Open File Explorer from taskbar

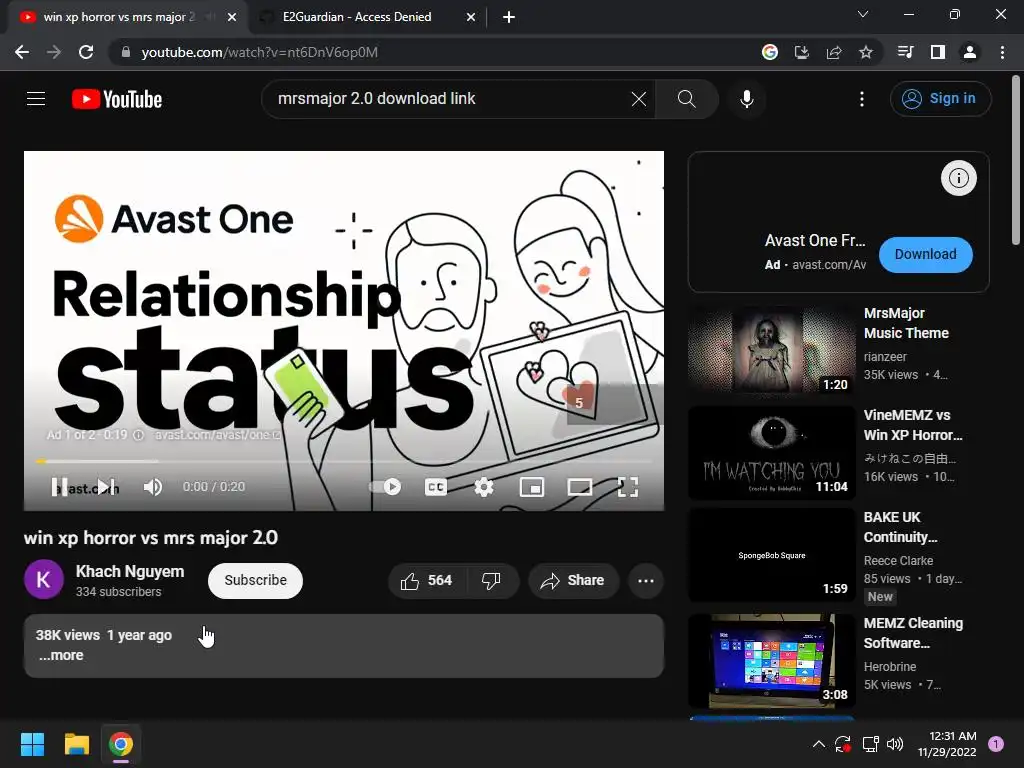(76, 744)
